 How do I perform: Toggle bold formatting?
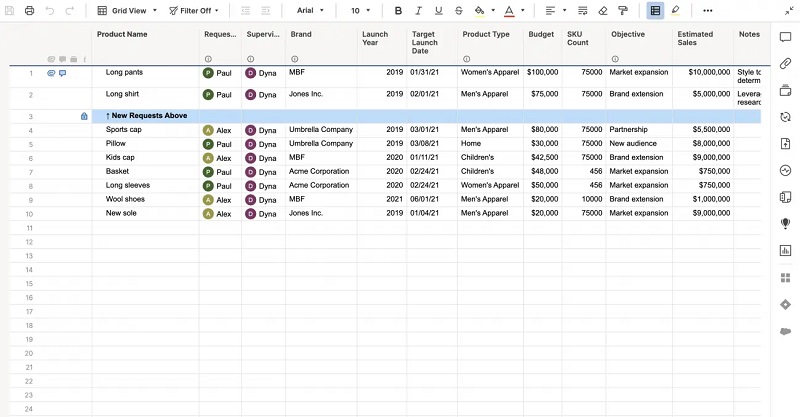(399, 10)
